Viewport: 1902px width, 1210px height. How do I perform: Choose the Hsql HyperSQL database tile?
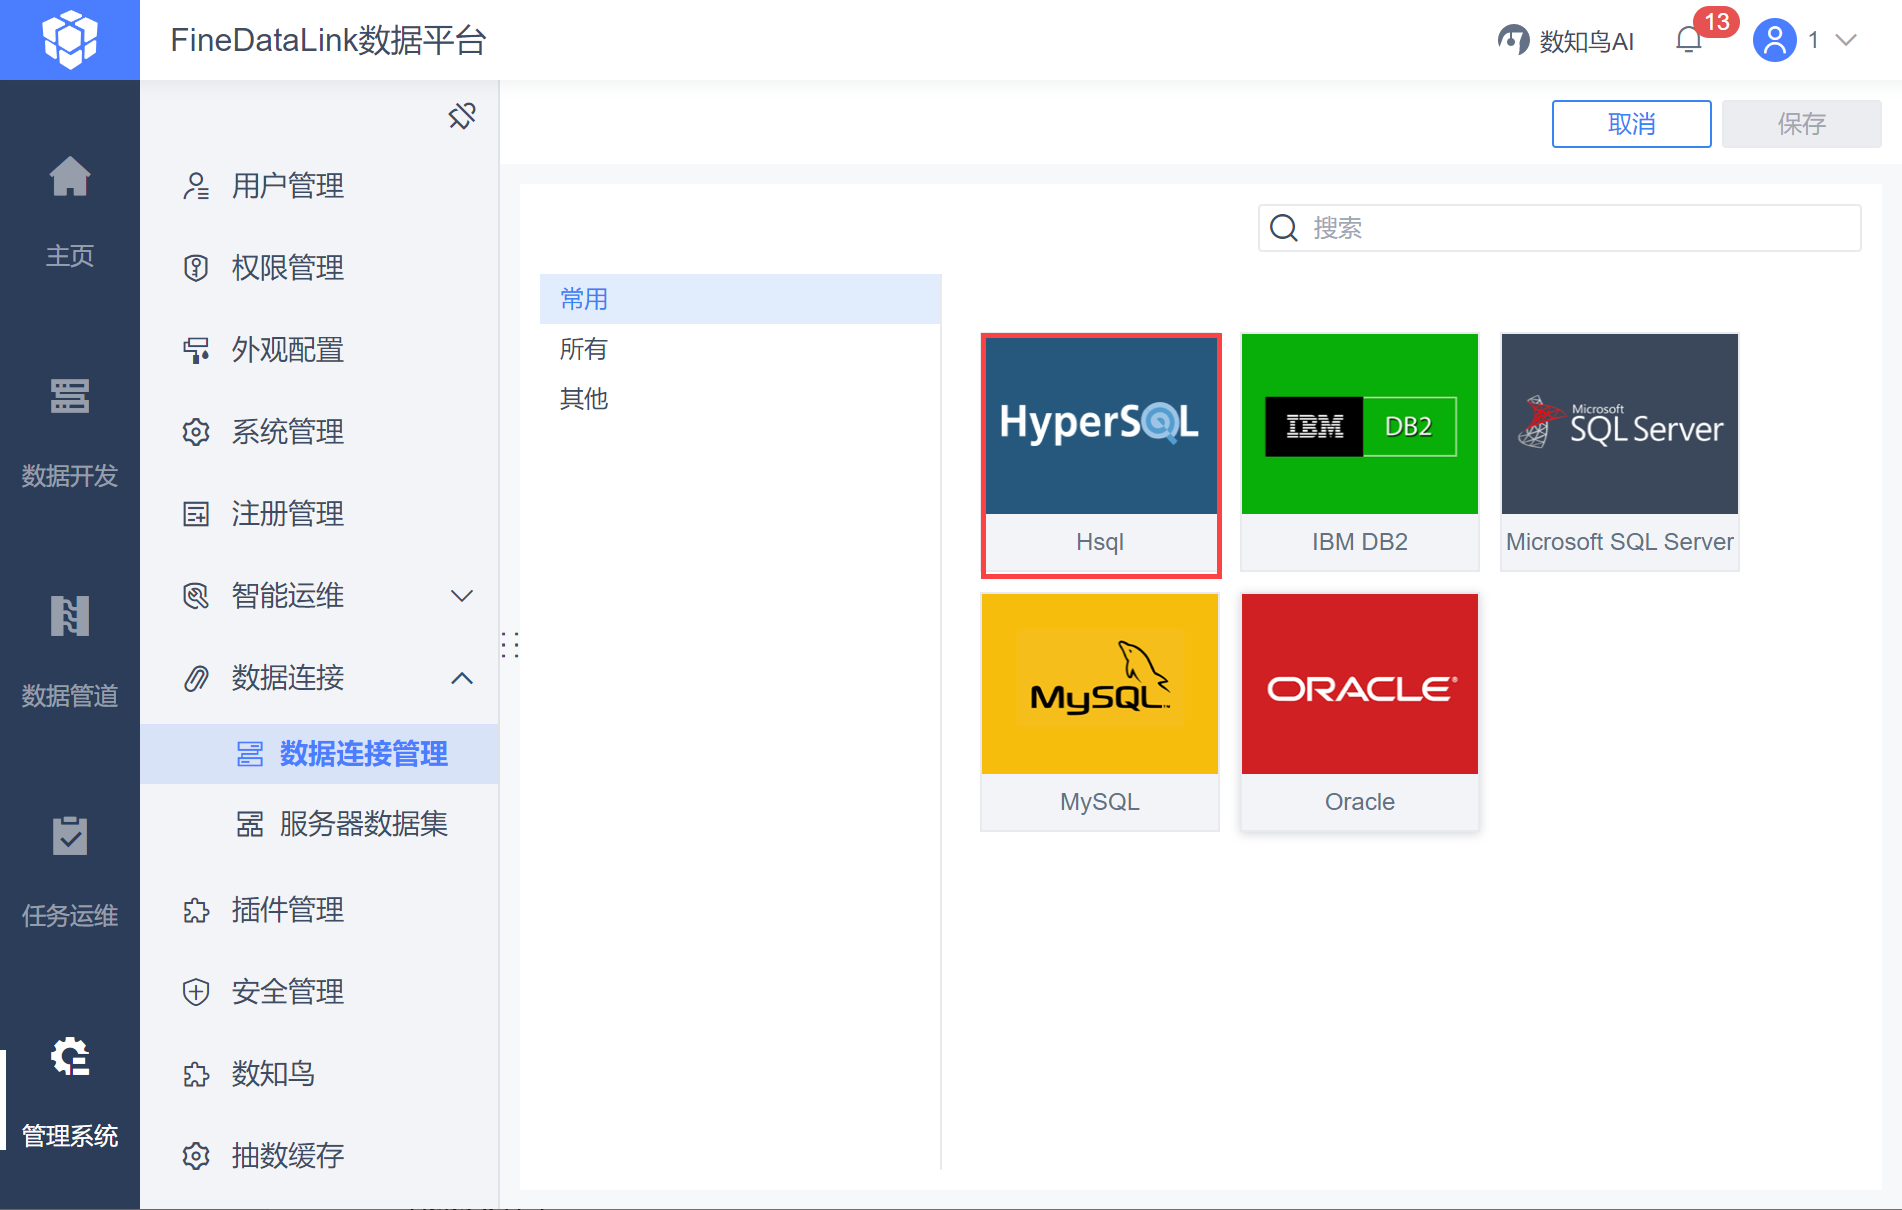1100,454
